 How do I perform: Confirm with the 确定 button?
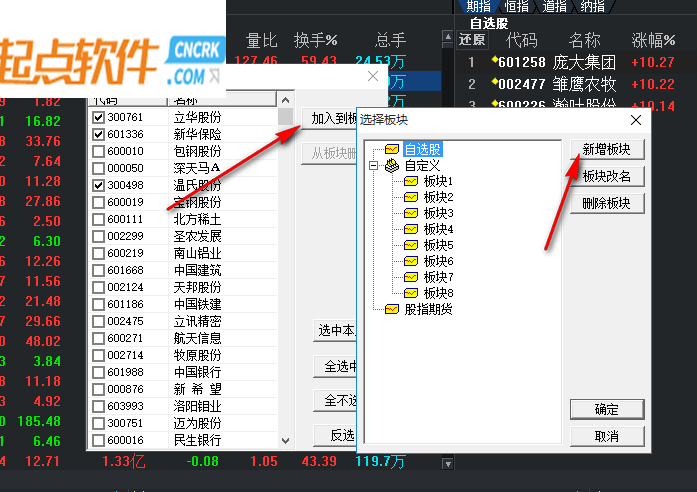click(x=607, y=409)
